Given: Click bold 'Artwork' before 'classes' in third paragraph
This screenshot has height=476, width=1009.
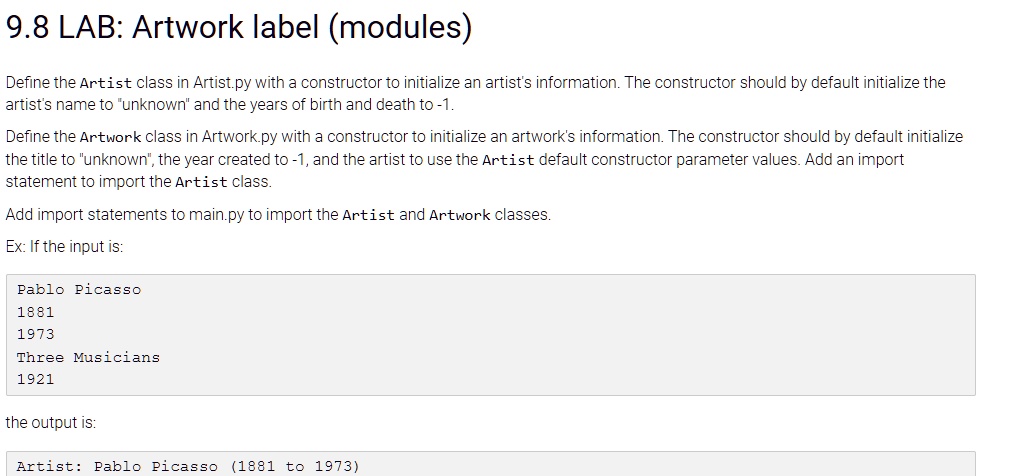Looking at the screenshot, I should click(459, 215).
